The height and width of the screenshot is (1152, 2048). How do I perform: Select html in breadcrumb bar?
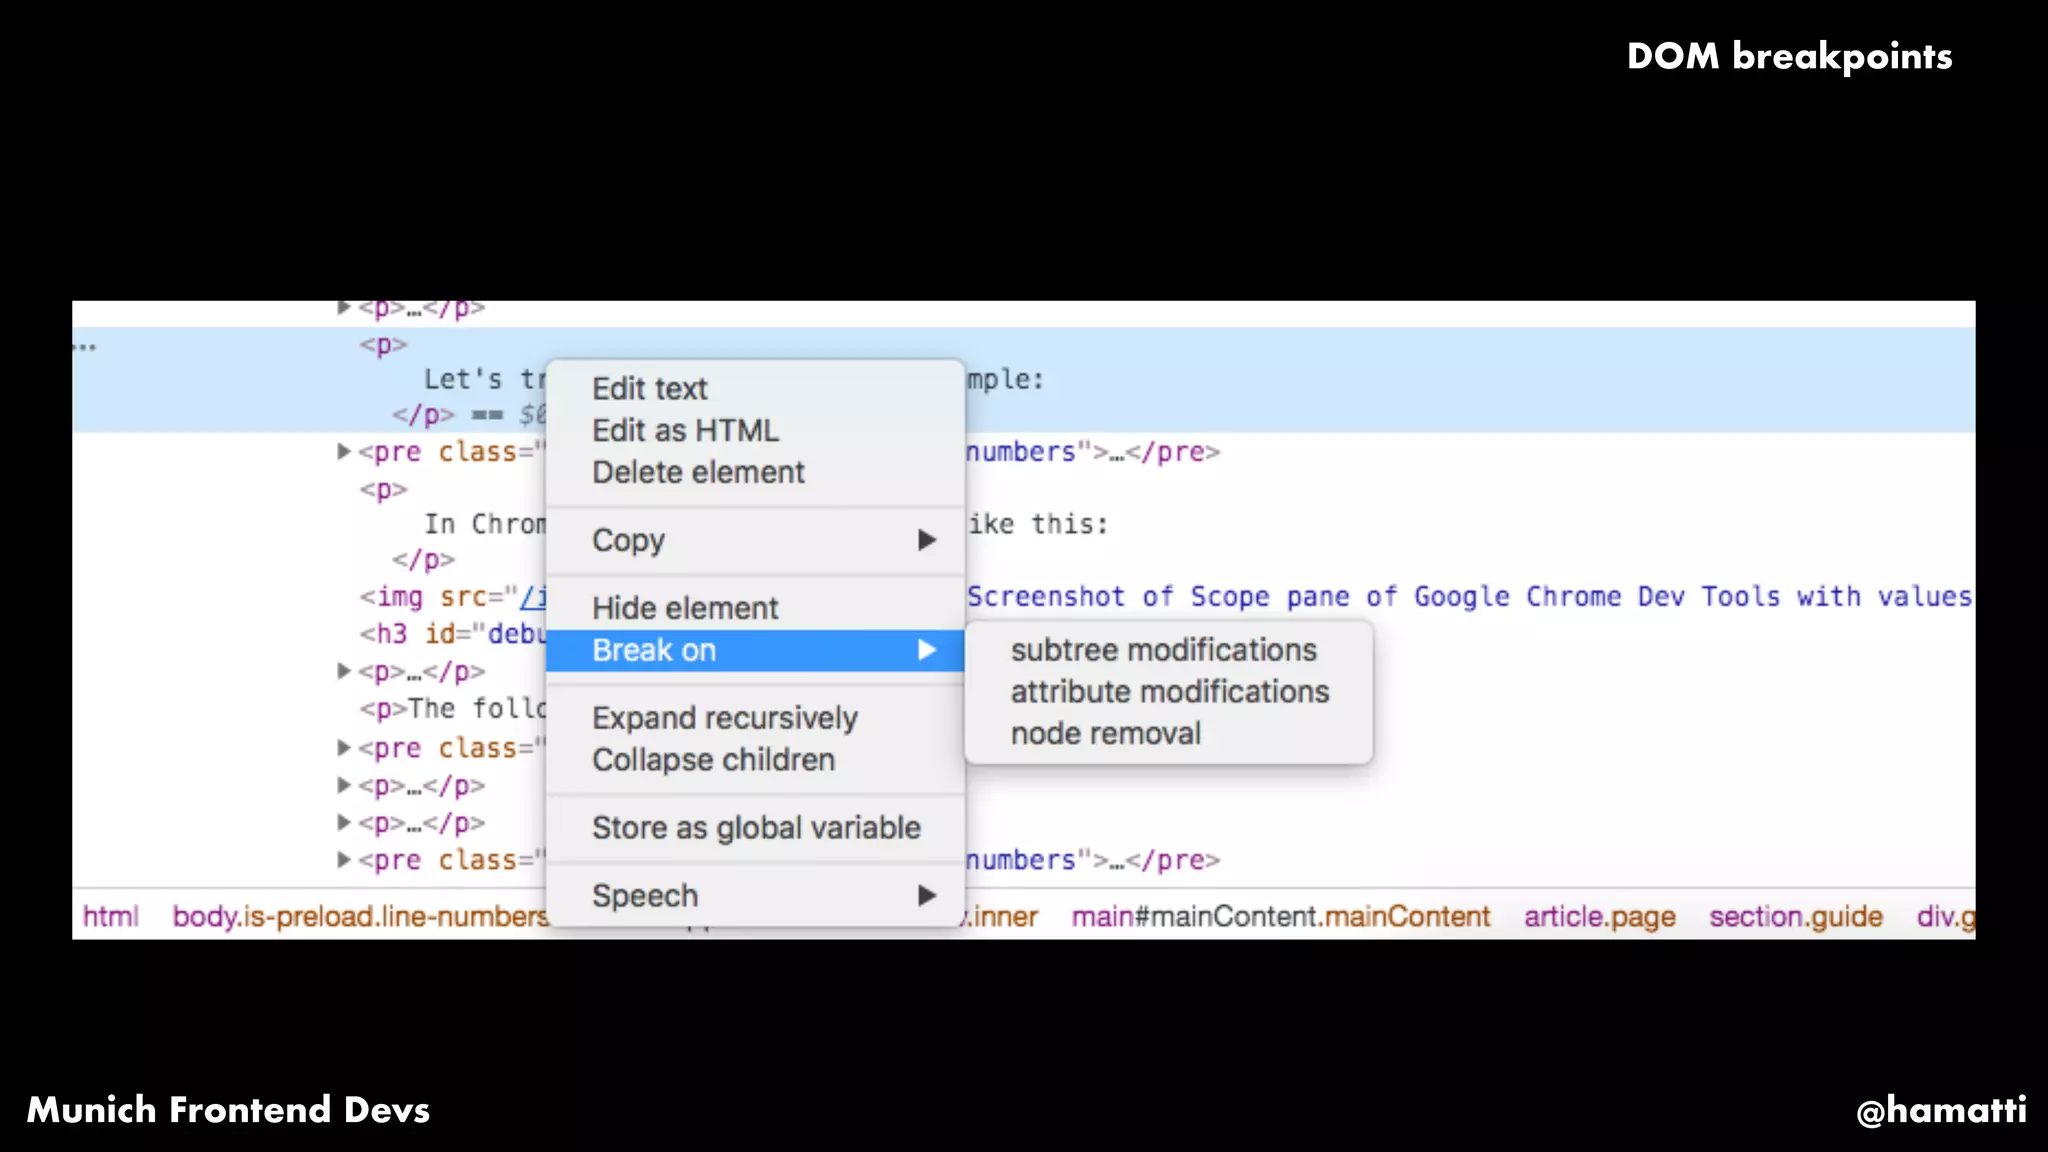click(x=110, y=916)
